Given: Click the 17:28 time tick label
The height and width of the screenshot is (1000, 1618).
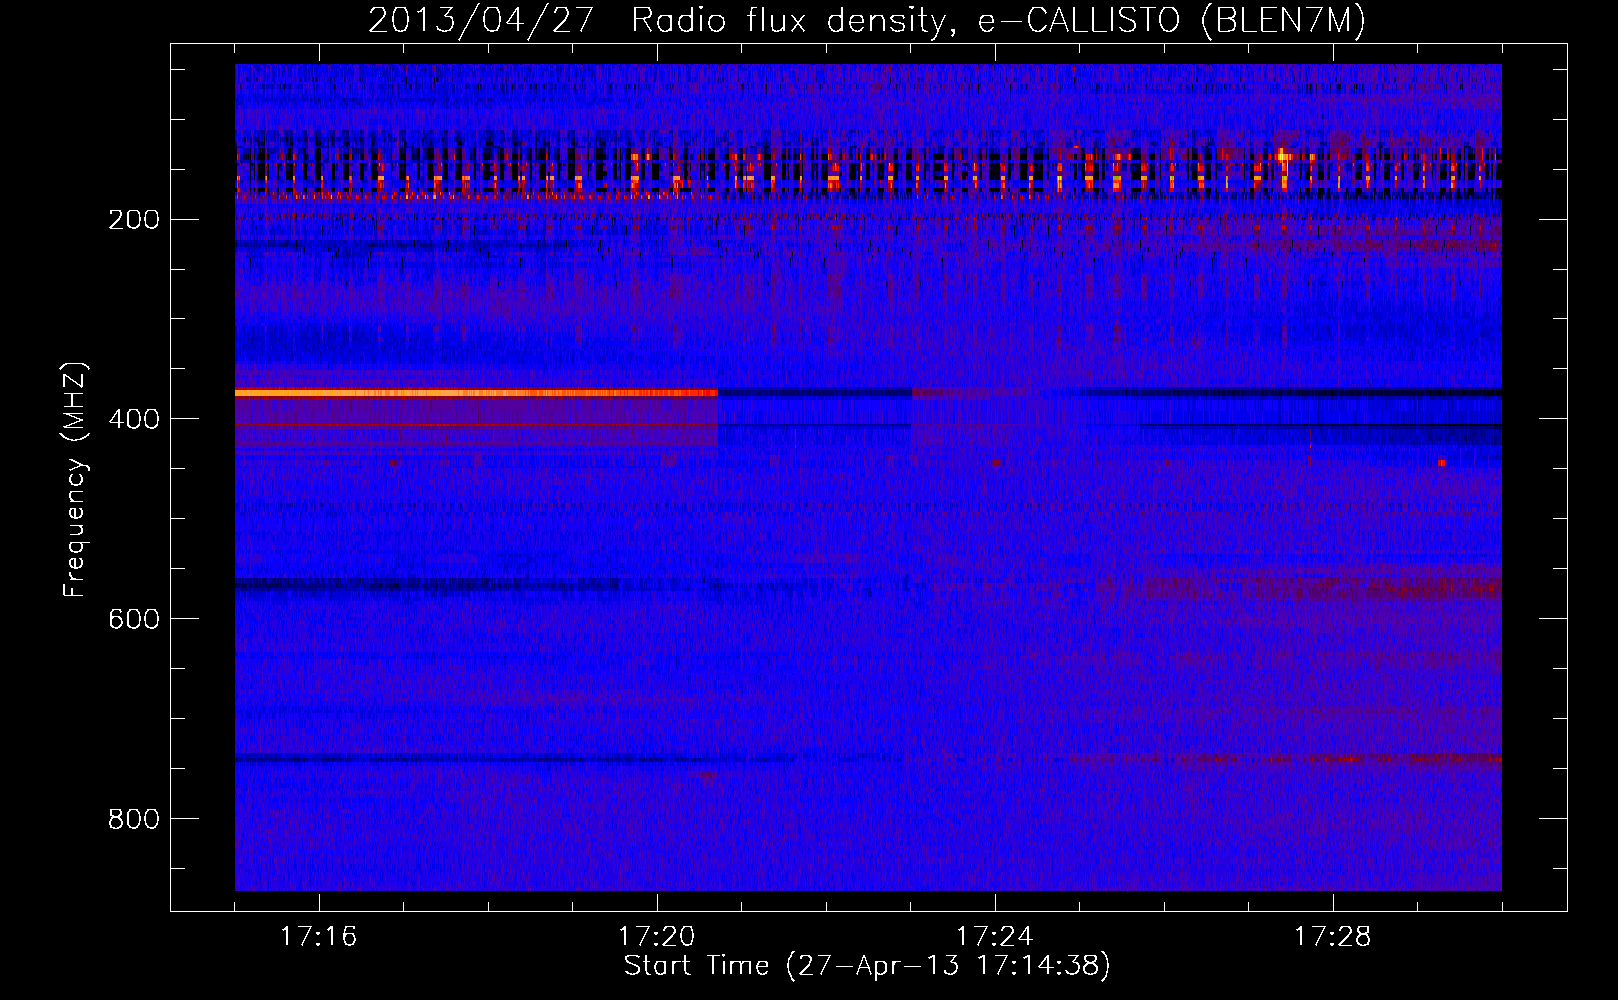Looking at the screenshot, I should (1333, 937).
